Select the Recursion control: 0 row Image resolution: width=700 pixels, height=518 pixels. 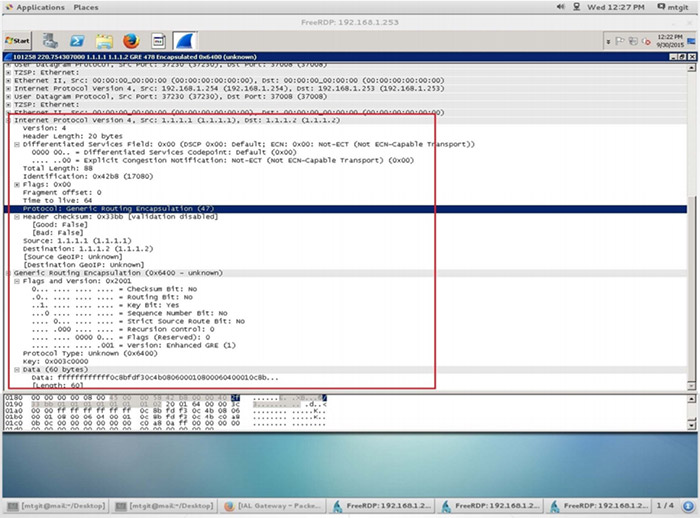click(123, 329)
